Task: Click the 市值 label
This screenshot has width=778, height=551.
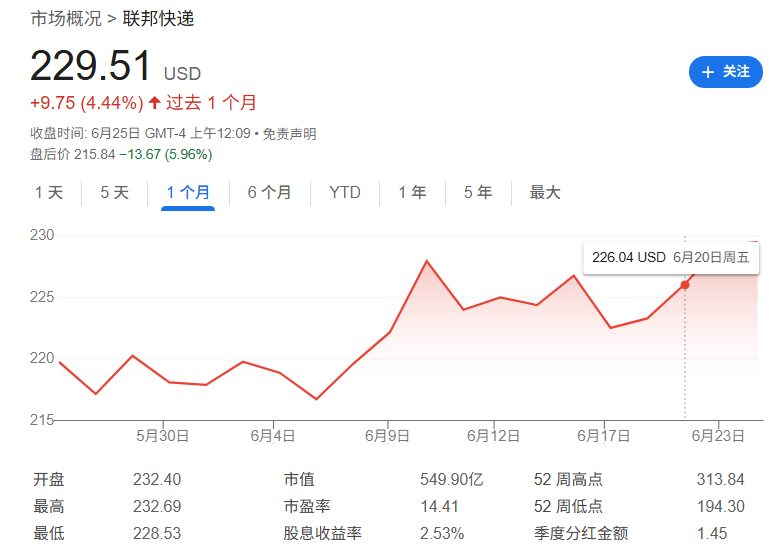Action: tap(299, 480)
